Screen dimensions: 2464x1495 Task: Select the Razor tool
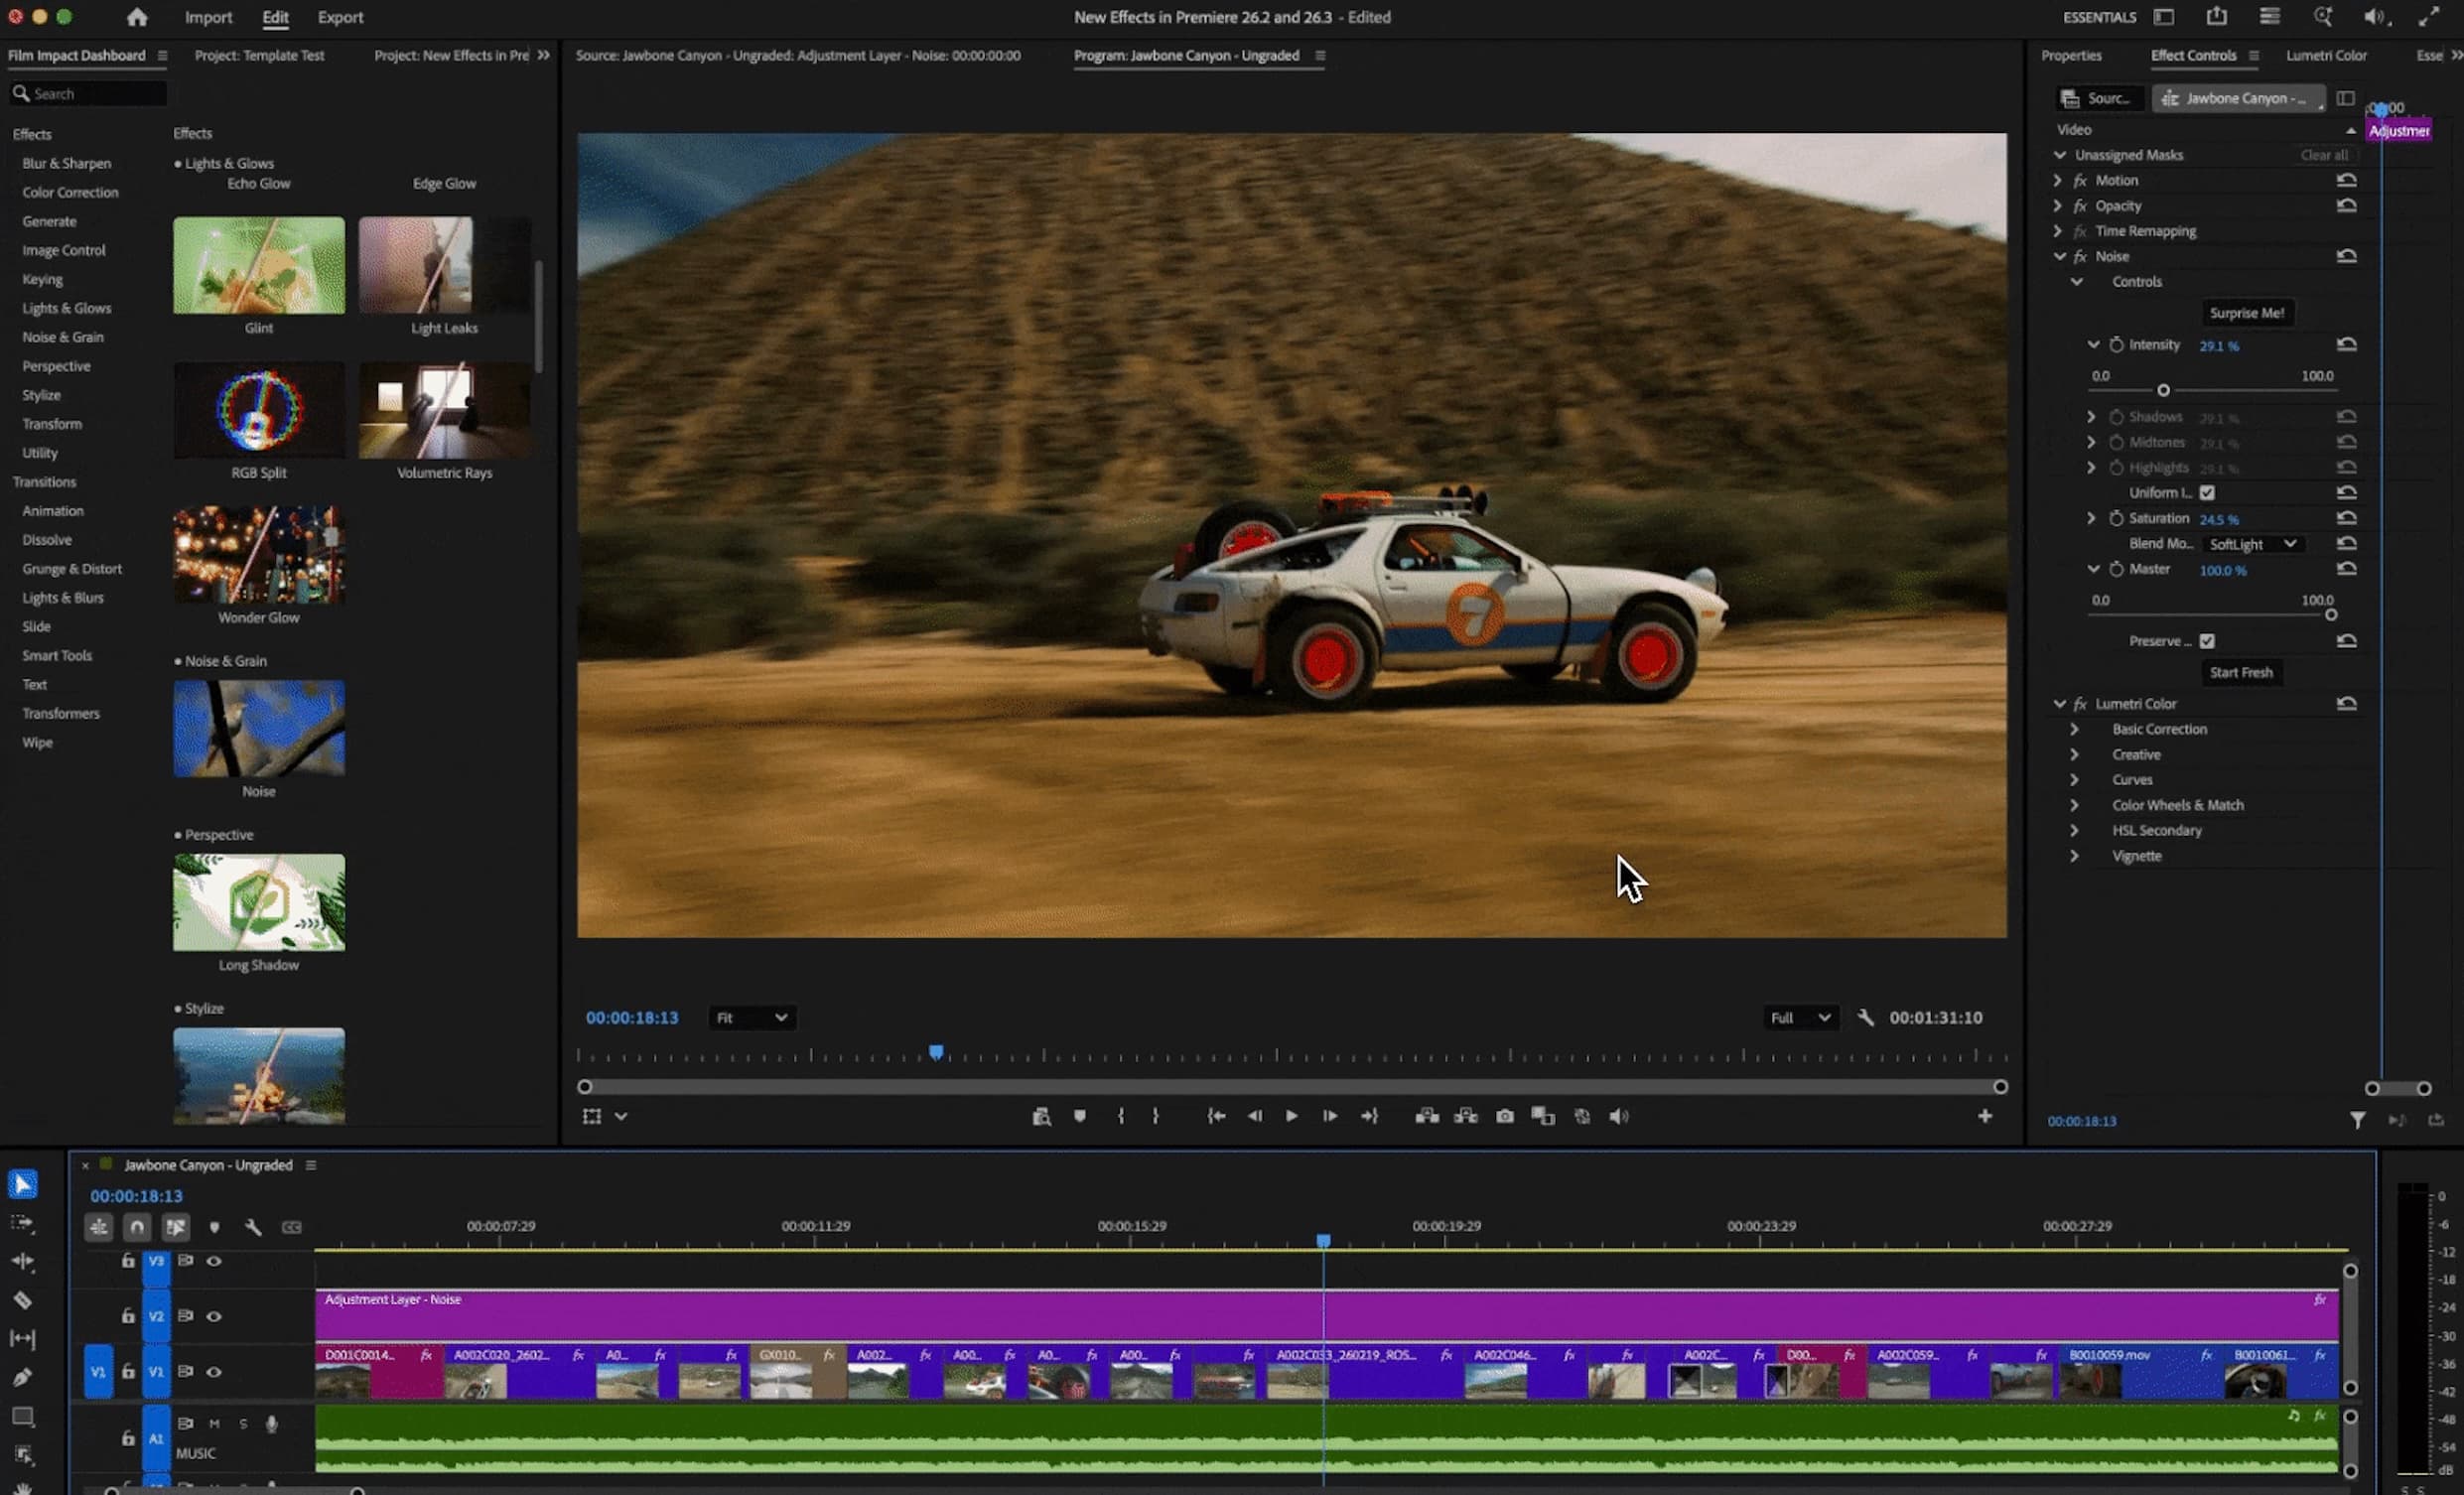coord(22,1300)
